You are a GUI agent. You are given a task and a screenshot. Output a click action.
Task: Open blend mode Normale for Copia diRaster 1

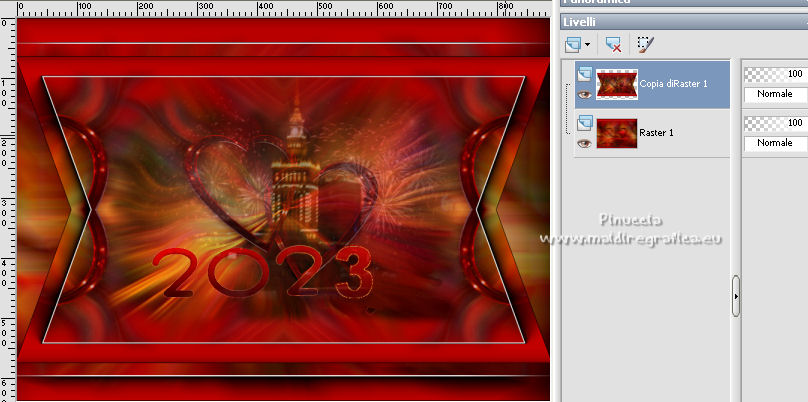coord(776,94)
